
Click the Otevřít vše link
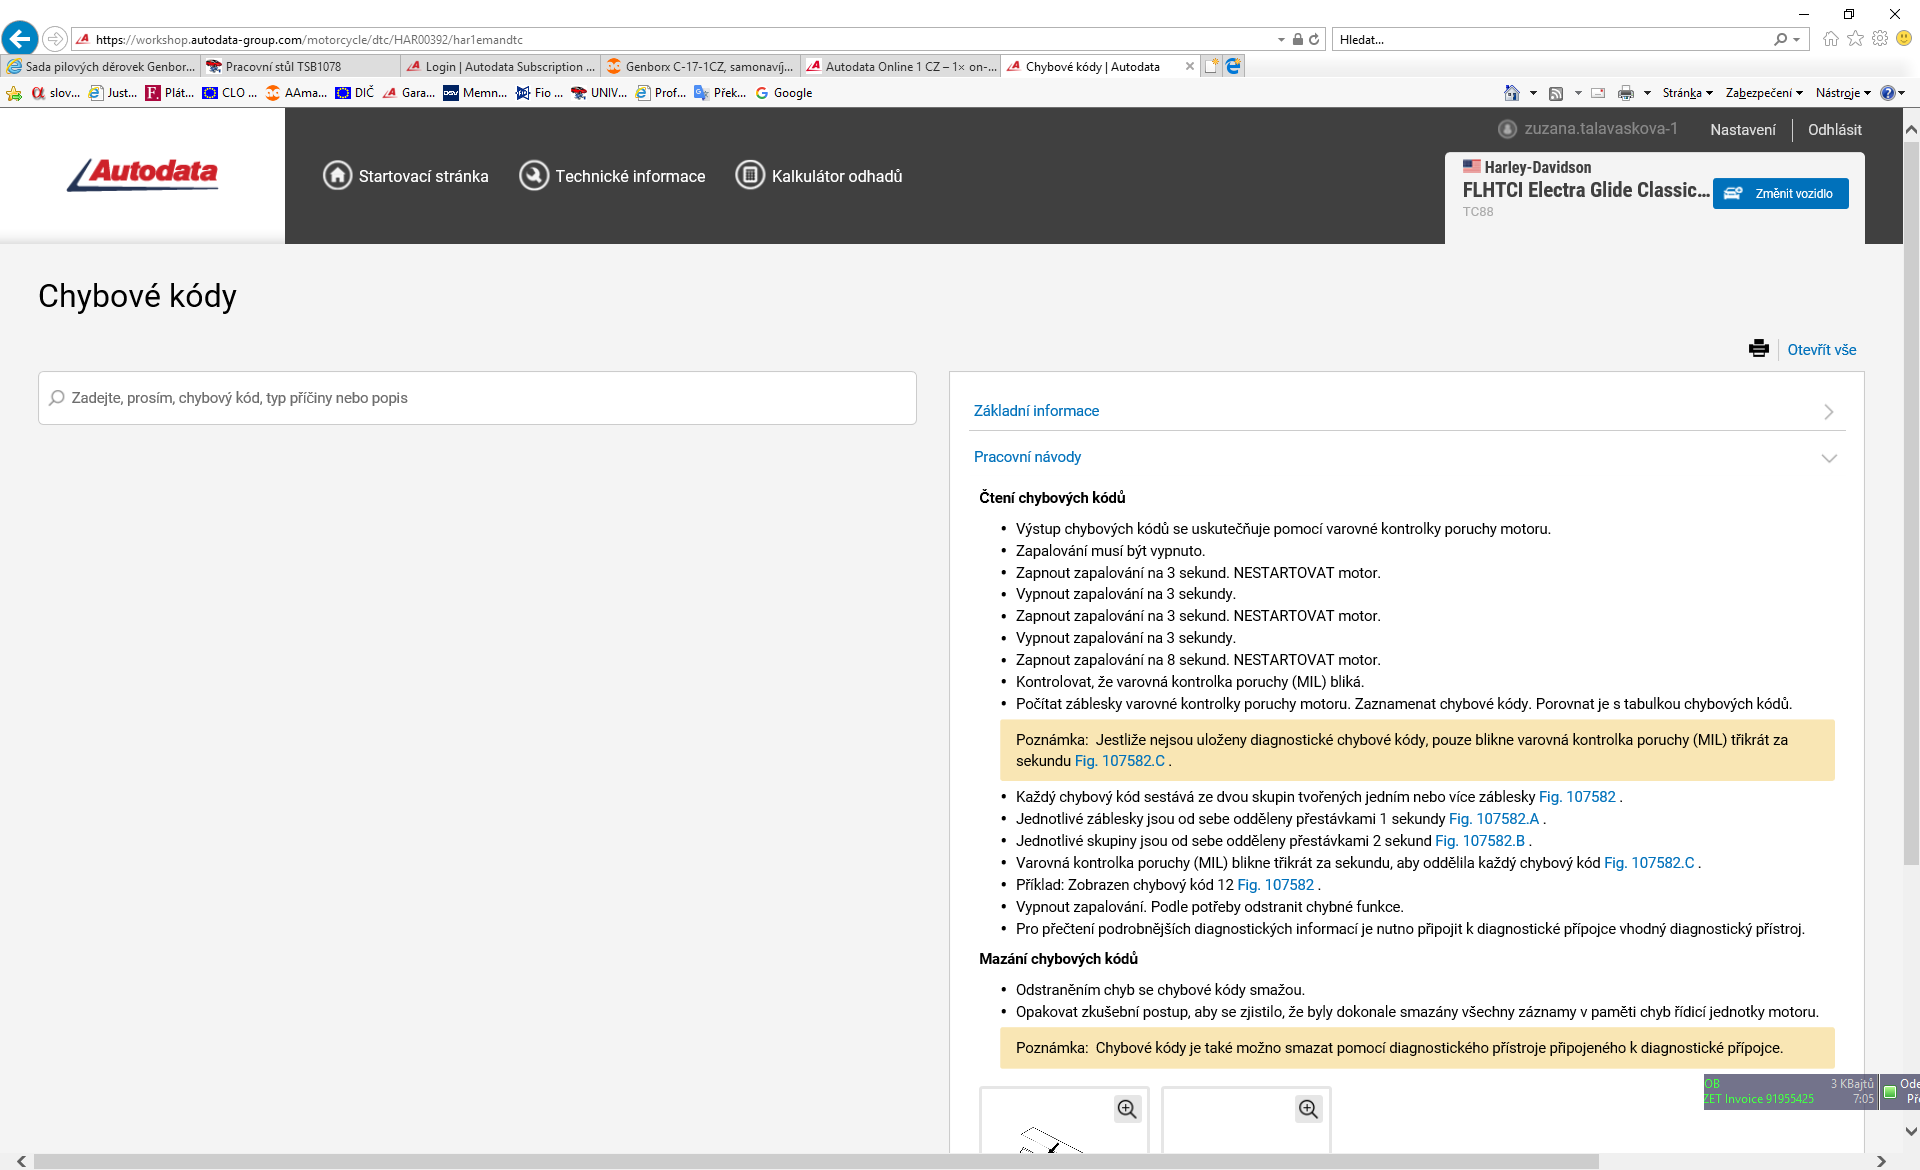coord(1821,350)
